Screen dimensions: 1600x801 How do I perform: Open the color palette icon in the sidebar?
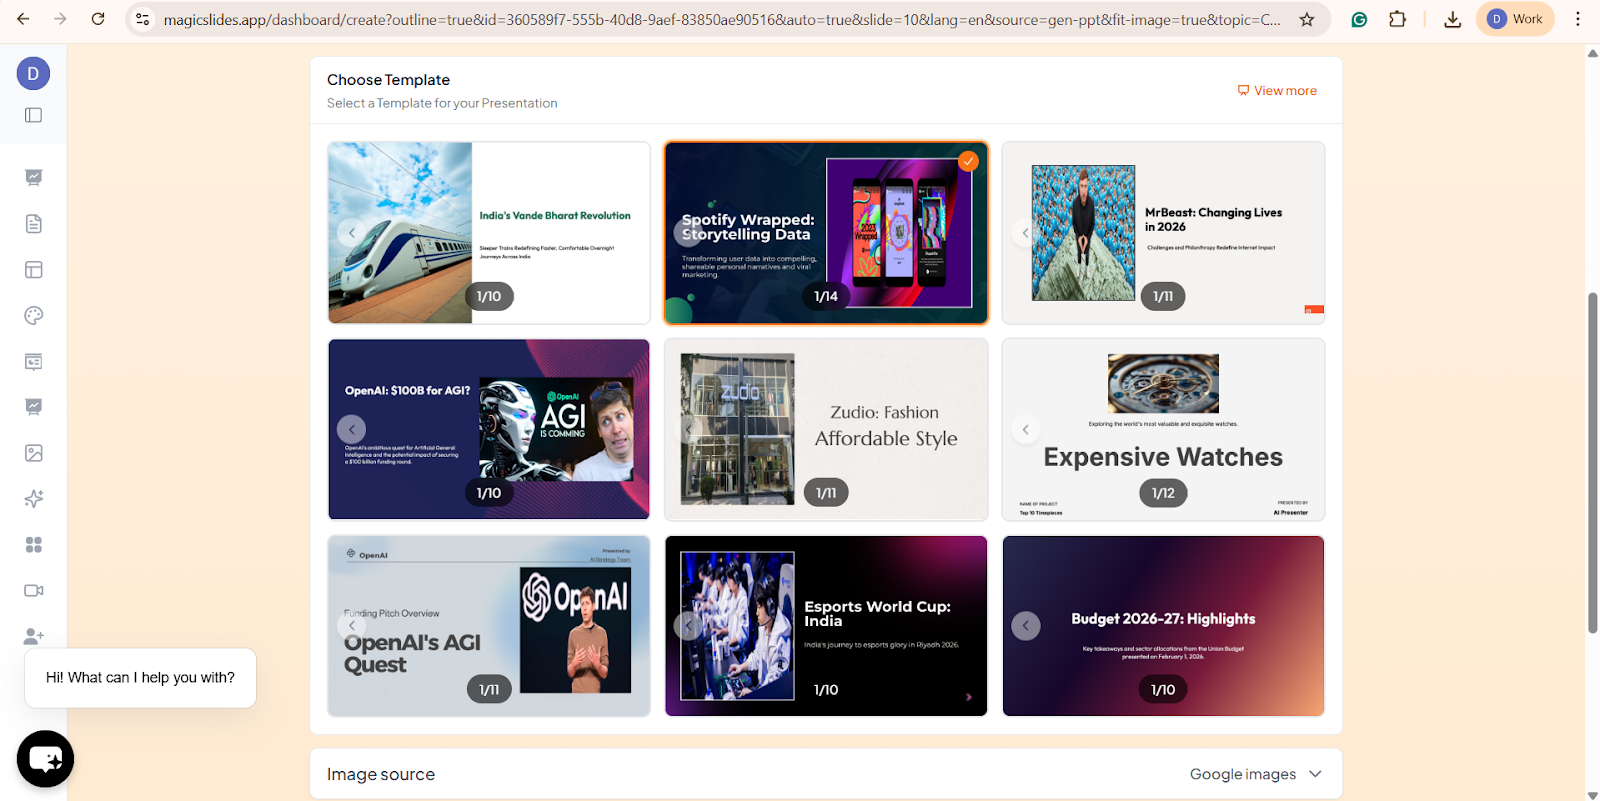click(33, 315)
